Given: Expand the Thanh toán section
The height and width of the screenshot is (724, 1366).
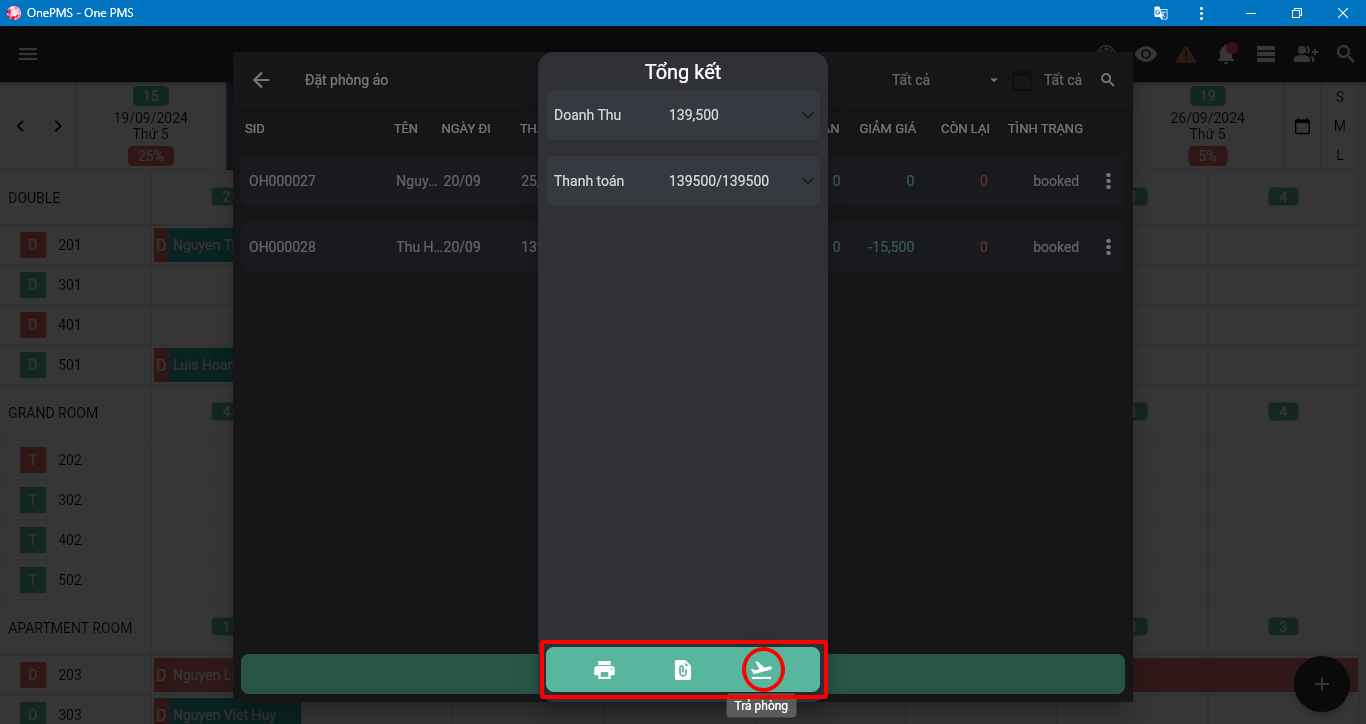Looking at the screenshot, I should tap(808, 181).
